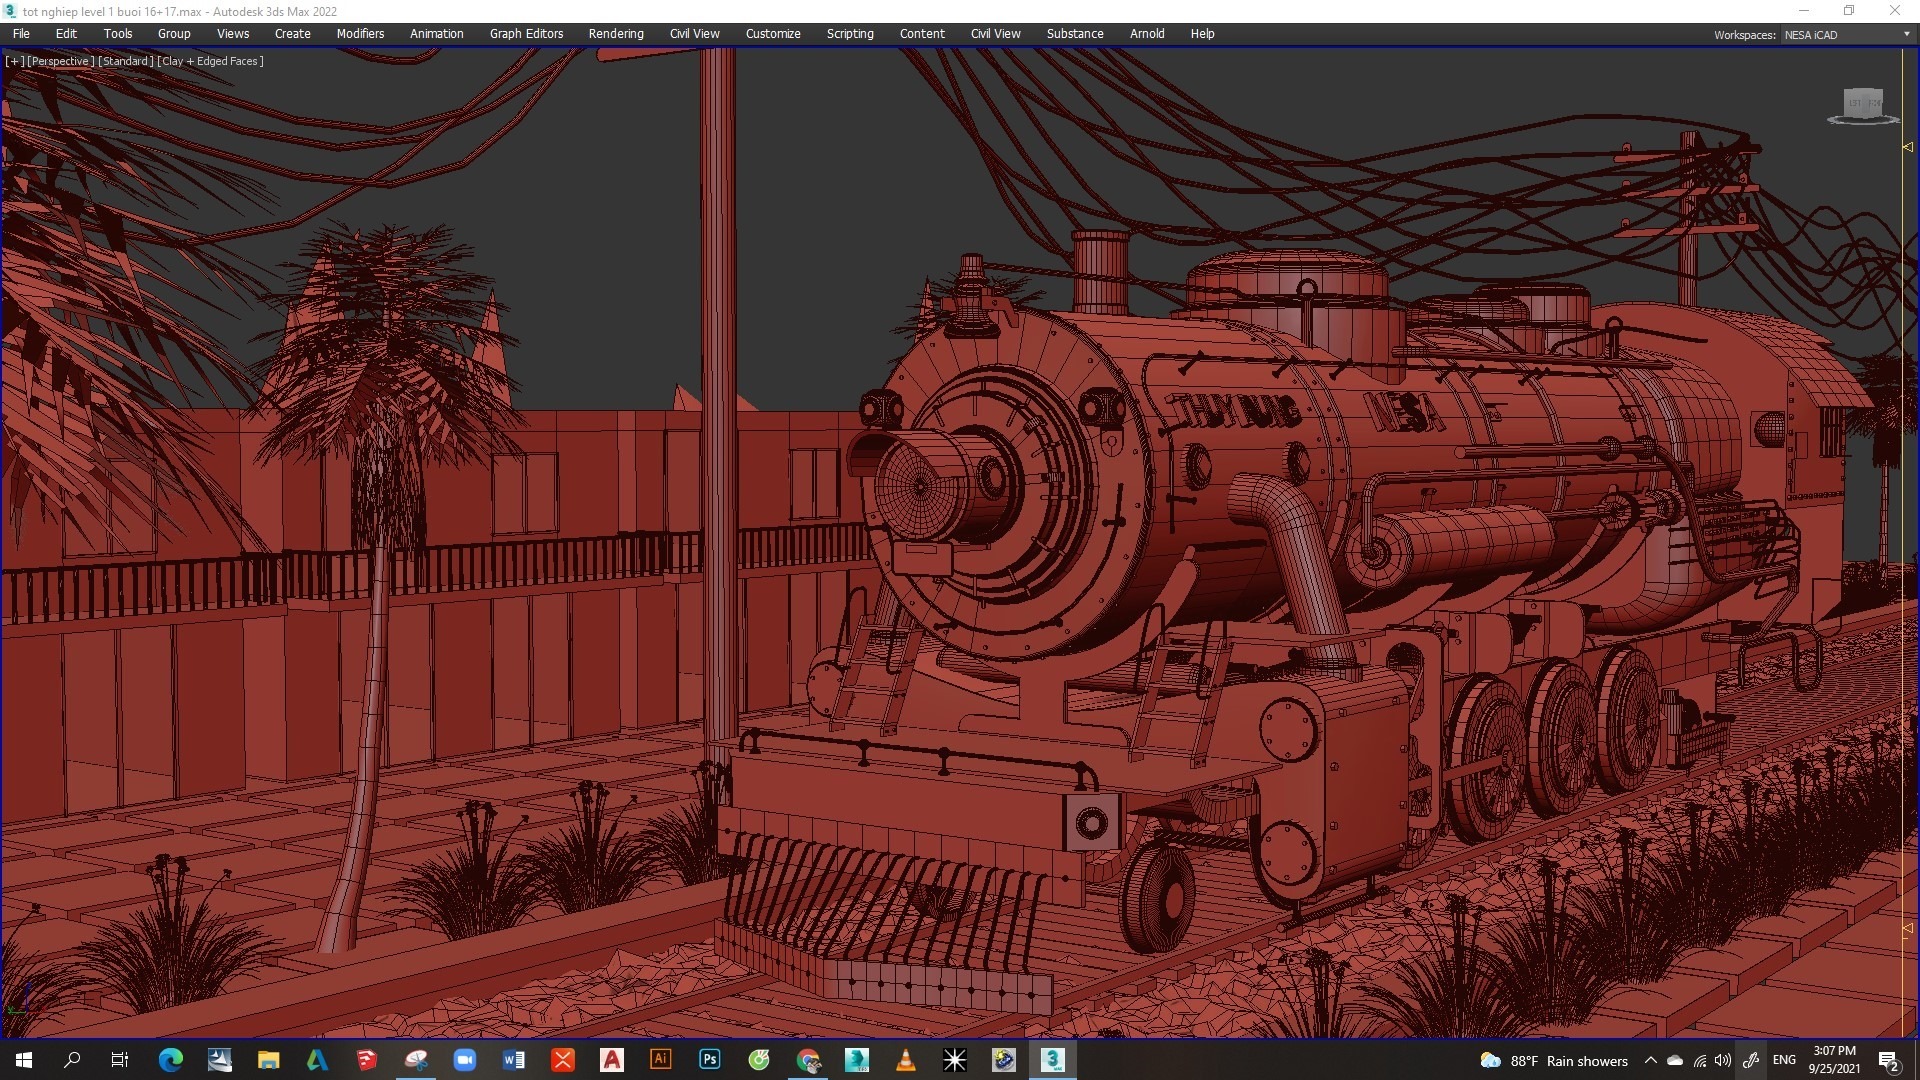
Task: Expand the Workspaces NESA iCAD dropdown
Action: [x=1906, y=35]
